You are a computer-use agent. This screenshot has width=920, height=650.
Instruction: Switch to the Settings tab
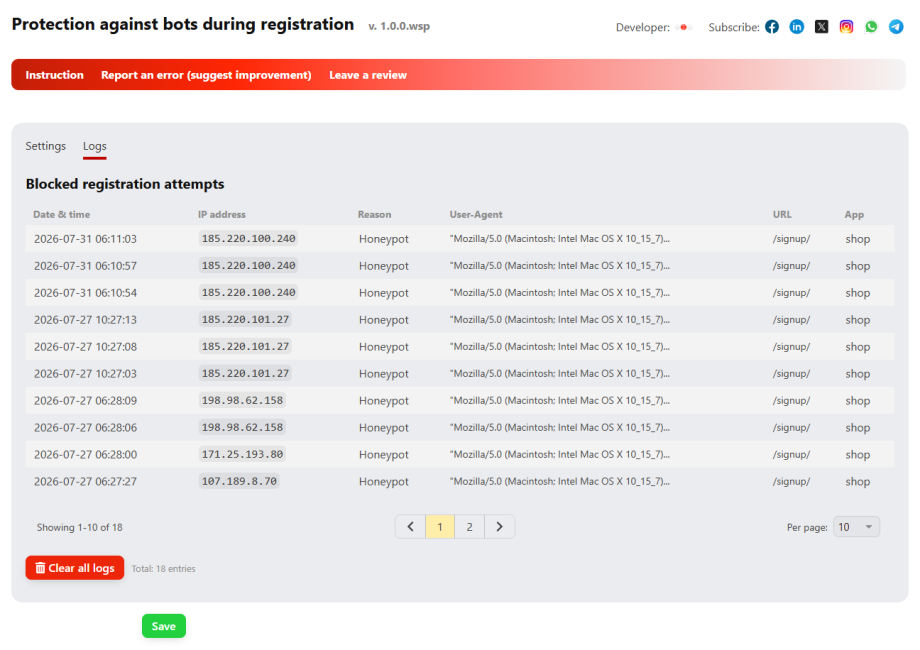45,145
